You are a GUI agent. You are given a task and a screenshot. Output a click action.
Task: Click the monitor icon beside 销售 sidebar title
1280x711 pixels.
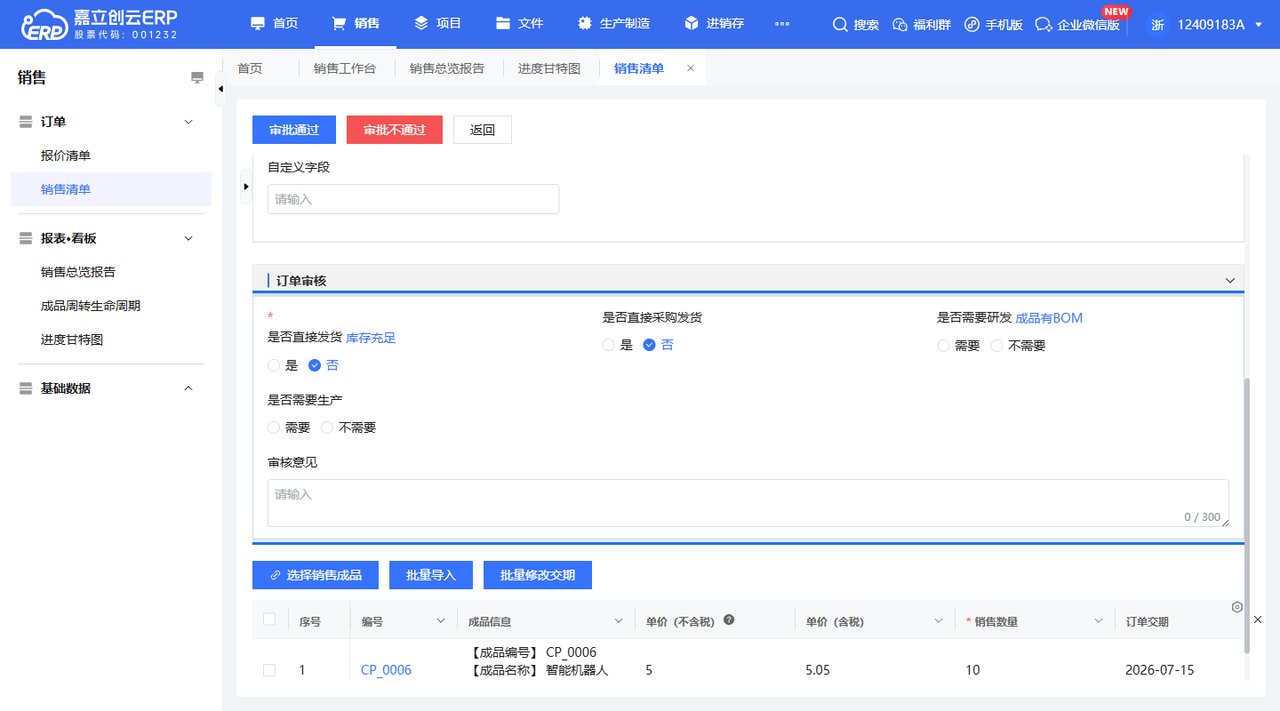click(197, 78)
